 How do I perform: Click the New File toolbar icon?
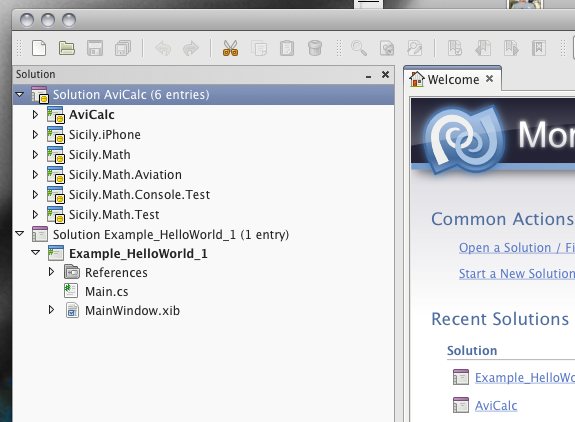point(39,48)
